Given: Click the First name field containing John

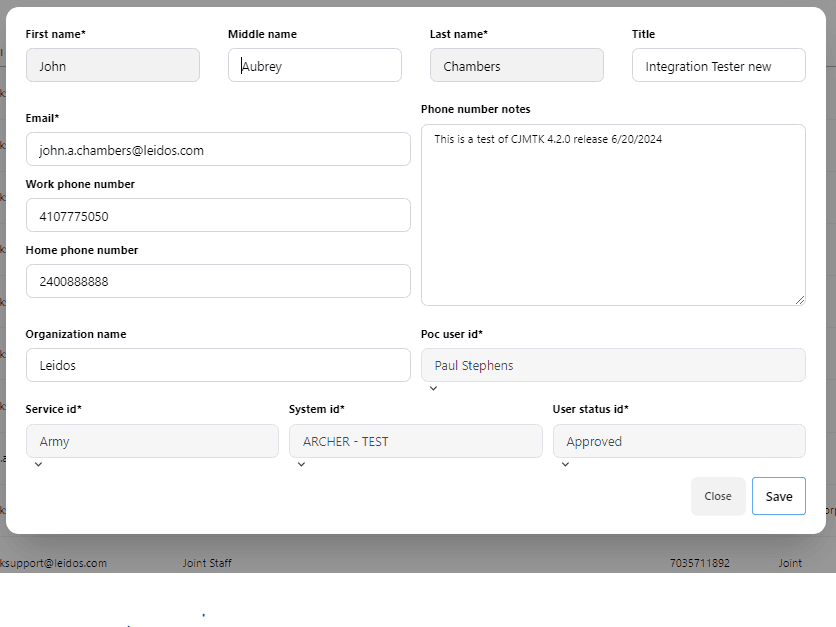Looking at the screenshot, I should [x=112, y=66].
